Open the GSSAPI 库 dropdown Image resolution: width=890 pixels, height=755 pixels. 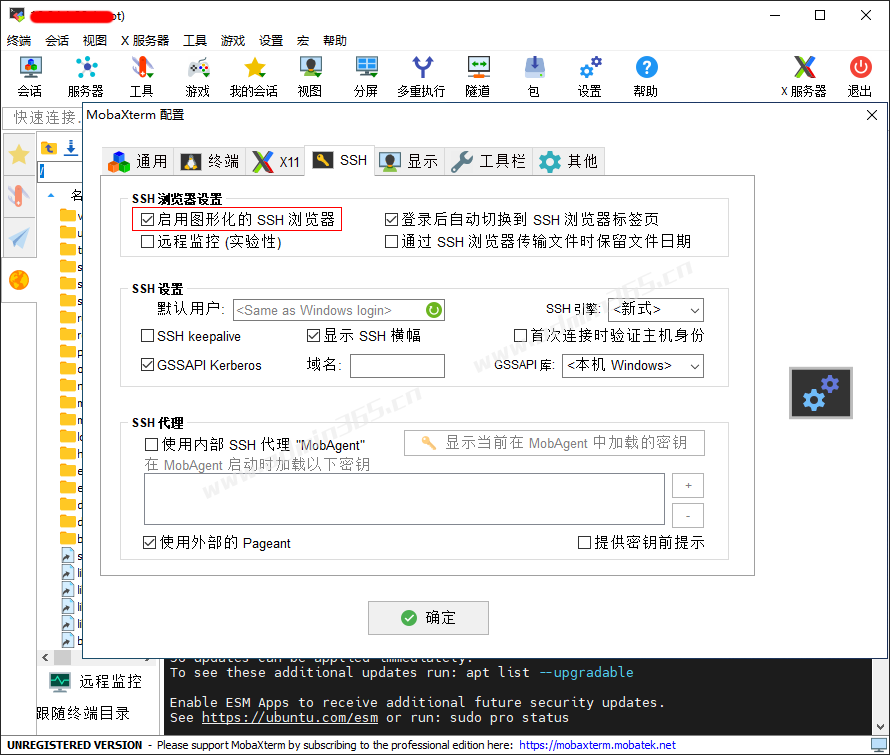tap(633, 366)
